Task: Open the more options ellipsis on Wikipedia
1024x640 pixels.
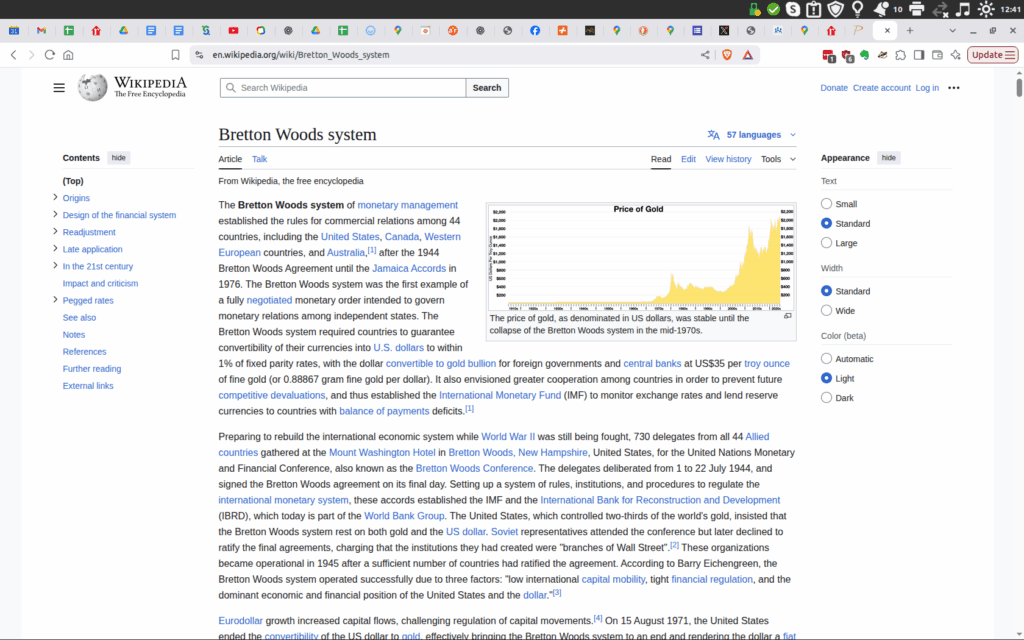Action: pyautogui.click(x=953, y=88)
